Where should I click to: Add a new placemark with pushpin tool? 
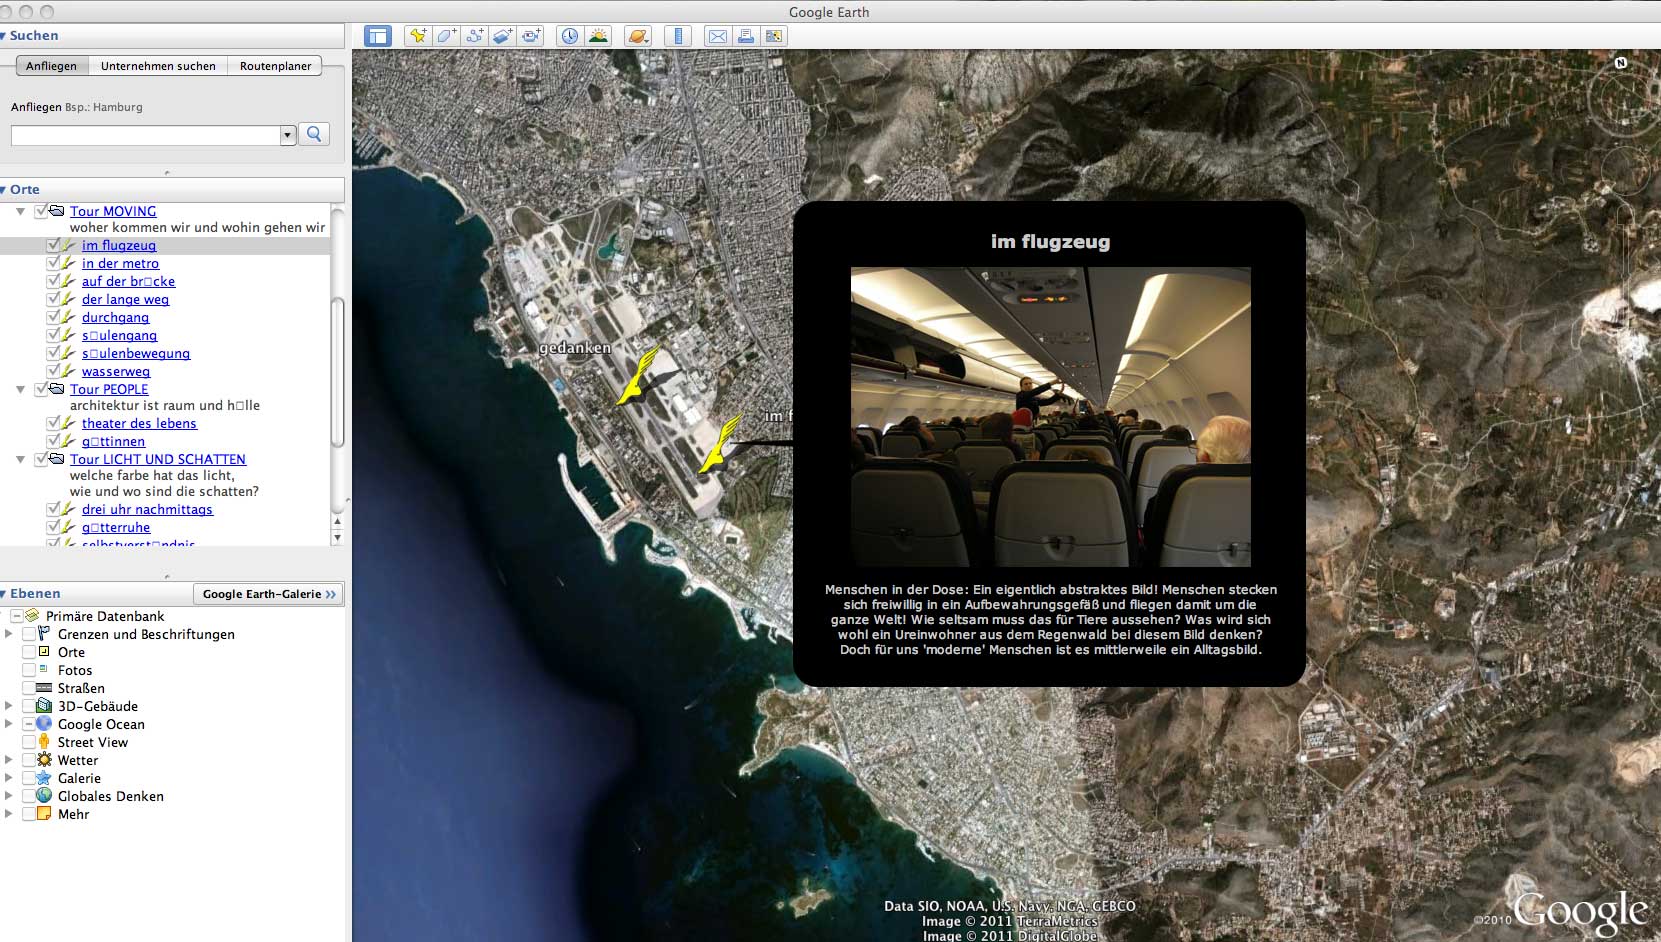coord(418,36)
